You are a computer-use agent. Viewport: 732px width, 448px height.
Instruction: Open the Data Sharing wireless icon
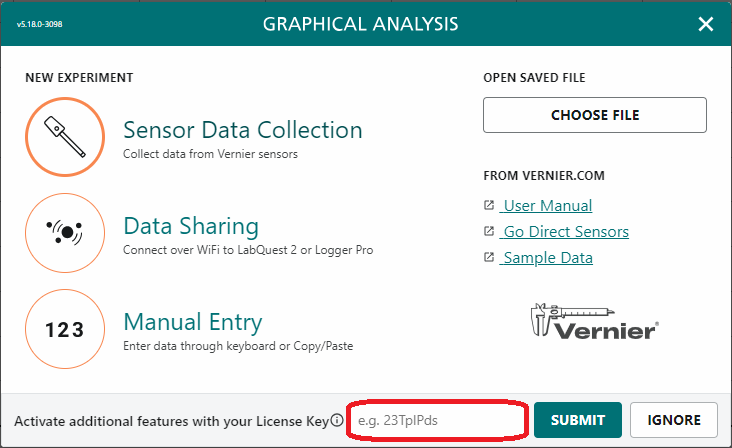(x=65, y=233)
